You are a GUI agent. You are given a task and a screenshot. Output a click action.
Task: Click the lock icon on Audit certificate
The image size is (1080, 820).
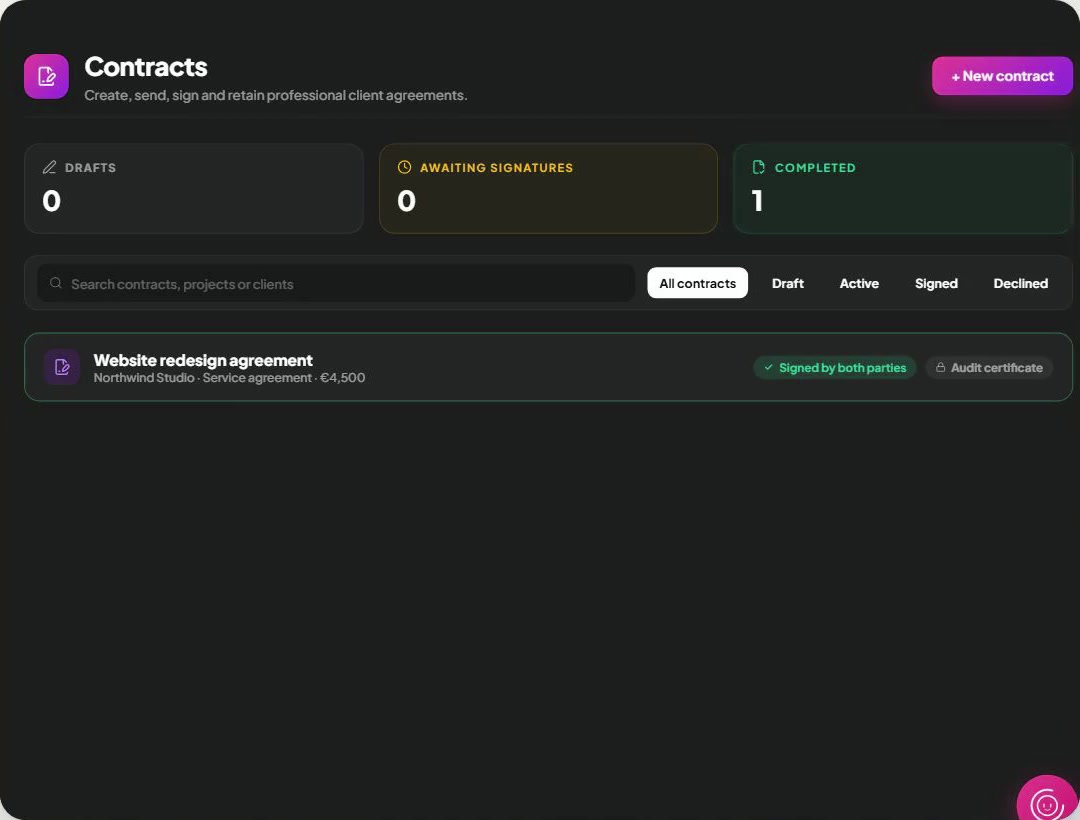940,368
